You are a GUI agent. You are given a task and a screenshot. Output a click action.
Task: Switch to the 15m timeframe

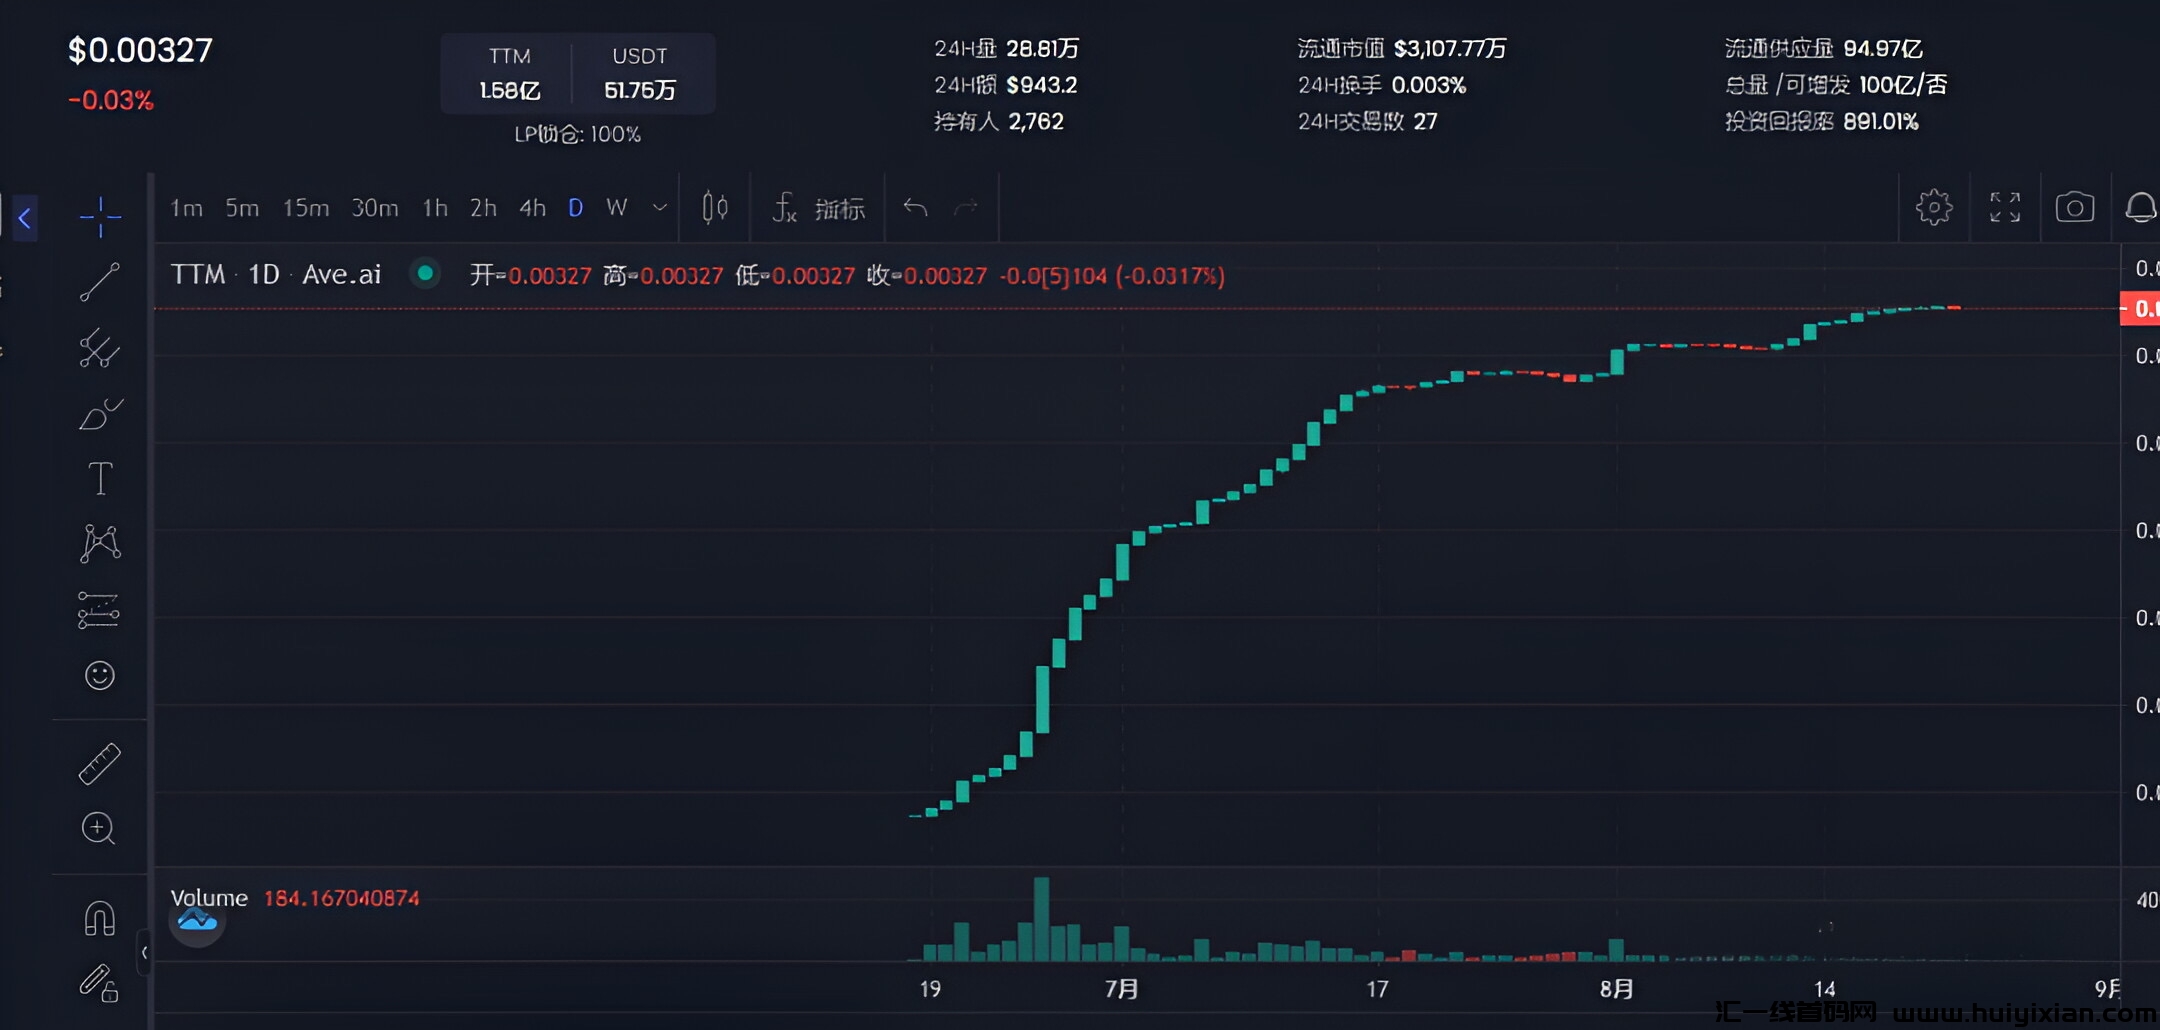[x=305, y=208]
